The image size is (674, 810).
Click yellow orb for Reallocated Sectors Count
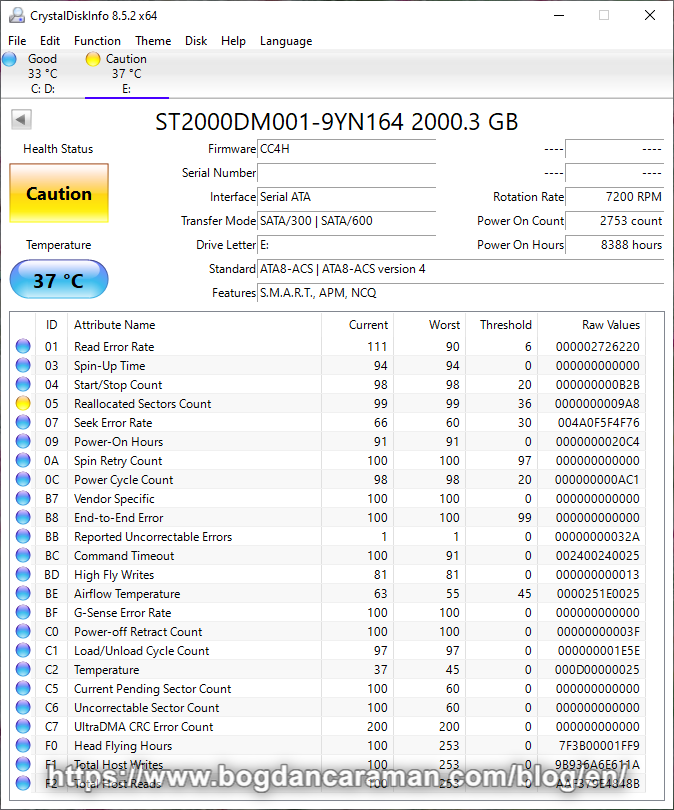click(x=23, y=403)
